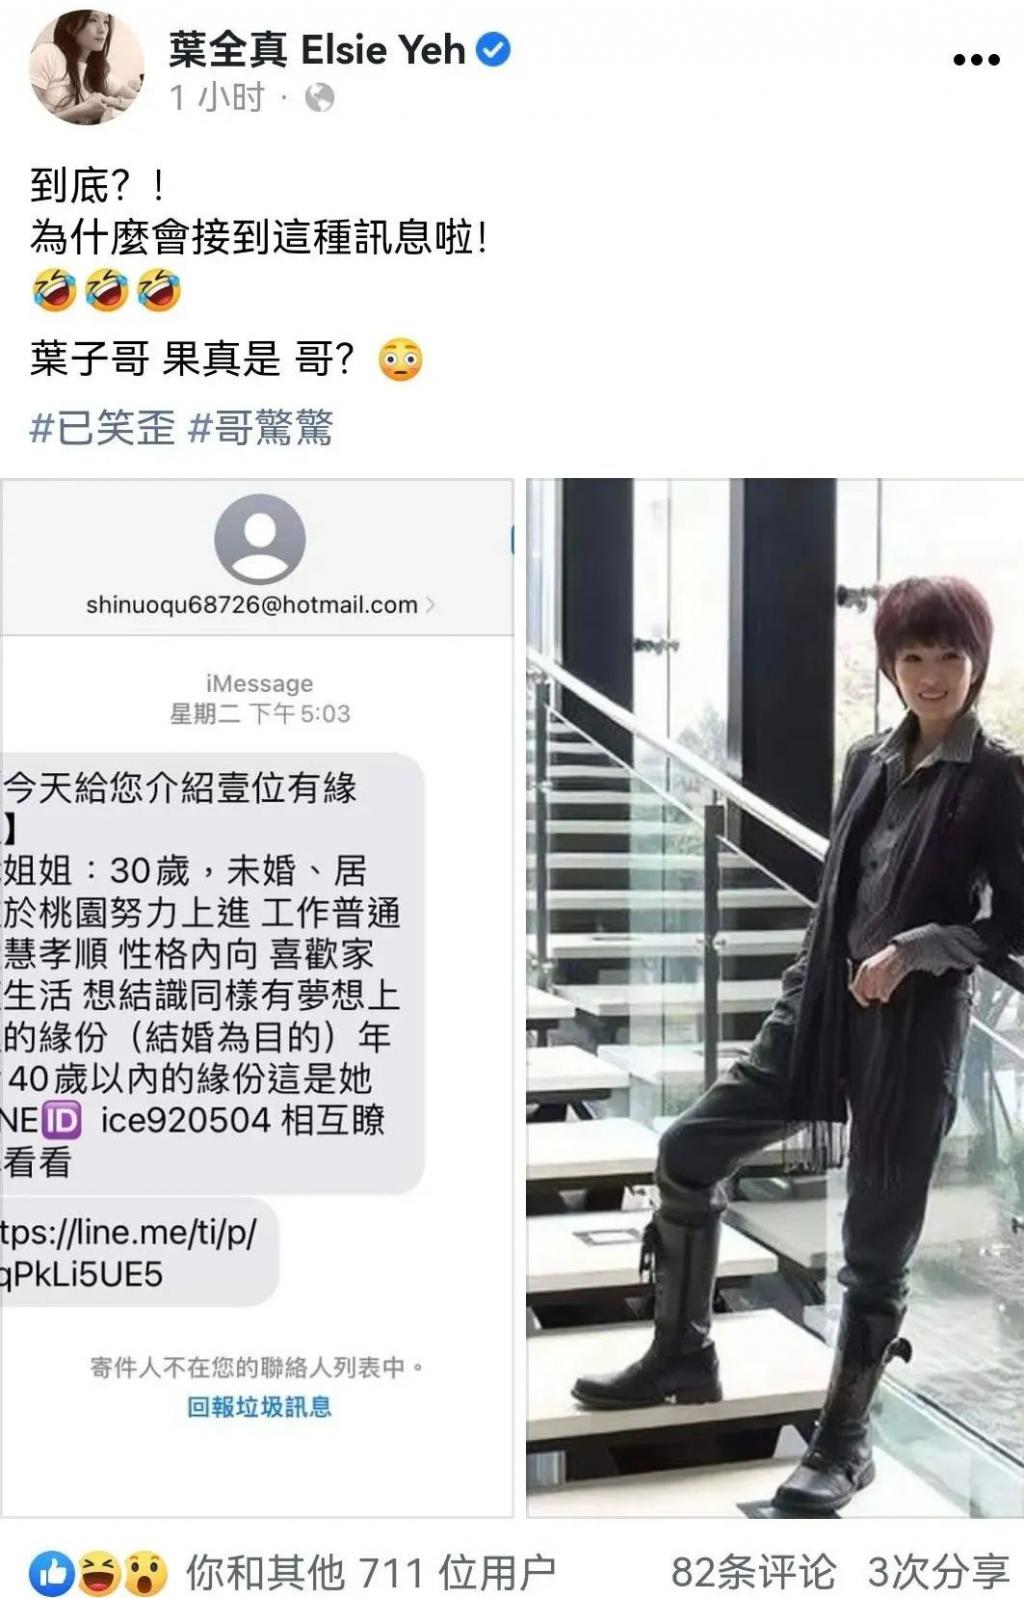Screen dimensions: 1024x1598
Task: Click the blue verified badge
Action: [x=493, y=49]
